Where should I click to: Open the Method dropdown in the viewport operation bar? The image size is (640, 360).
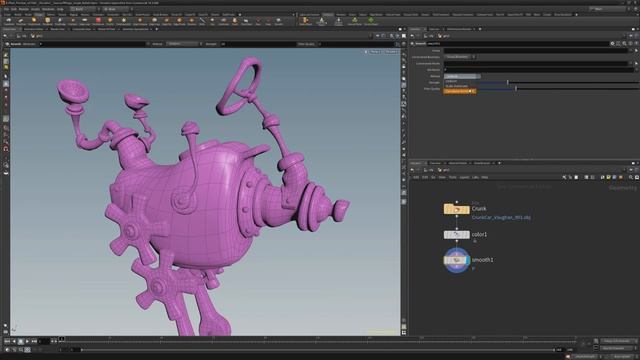click(184, 44)
